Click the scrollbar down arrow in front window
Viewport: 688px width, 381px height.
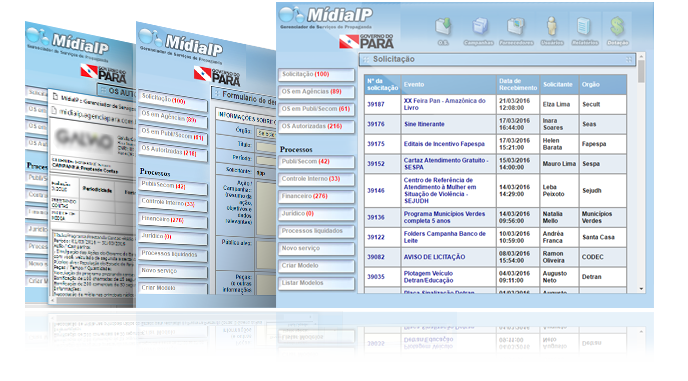pyautogui.click(x=641, y=289)
